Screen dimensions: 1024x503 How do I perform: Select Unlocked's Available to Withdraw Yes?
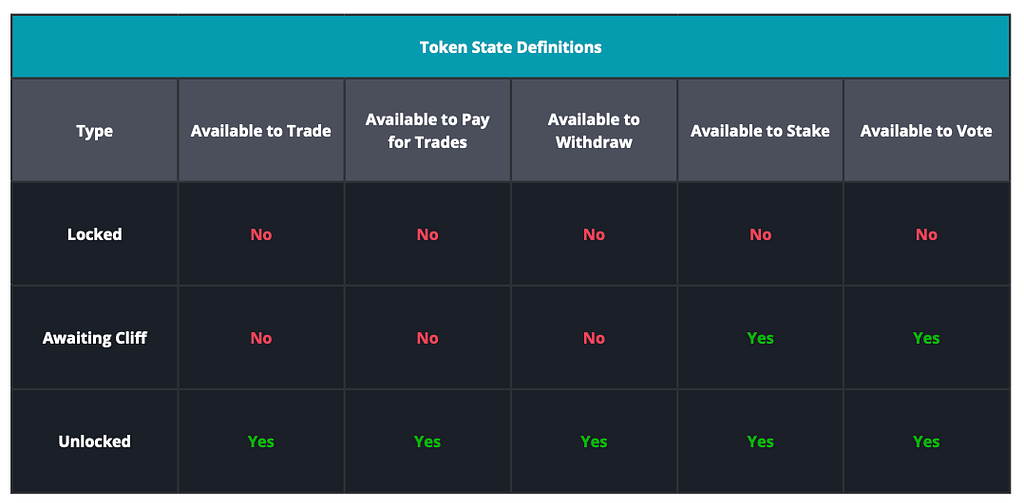[594, 442]
